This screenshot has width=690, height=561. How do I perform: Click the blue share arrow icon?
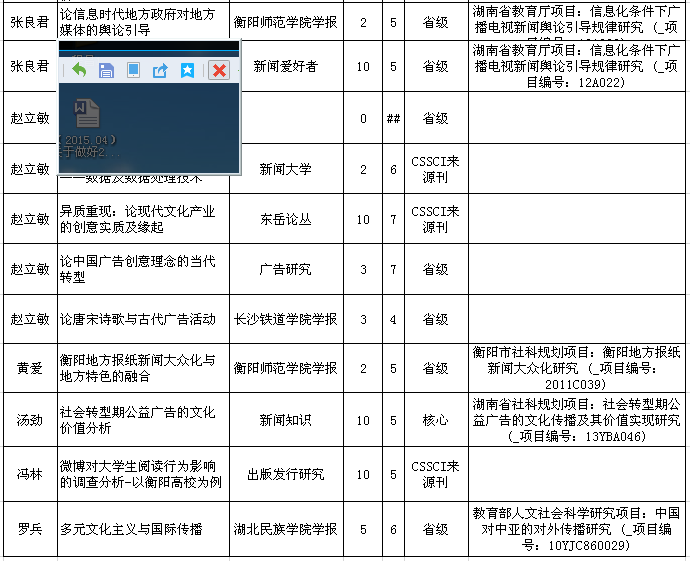160,70
